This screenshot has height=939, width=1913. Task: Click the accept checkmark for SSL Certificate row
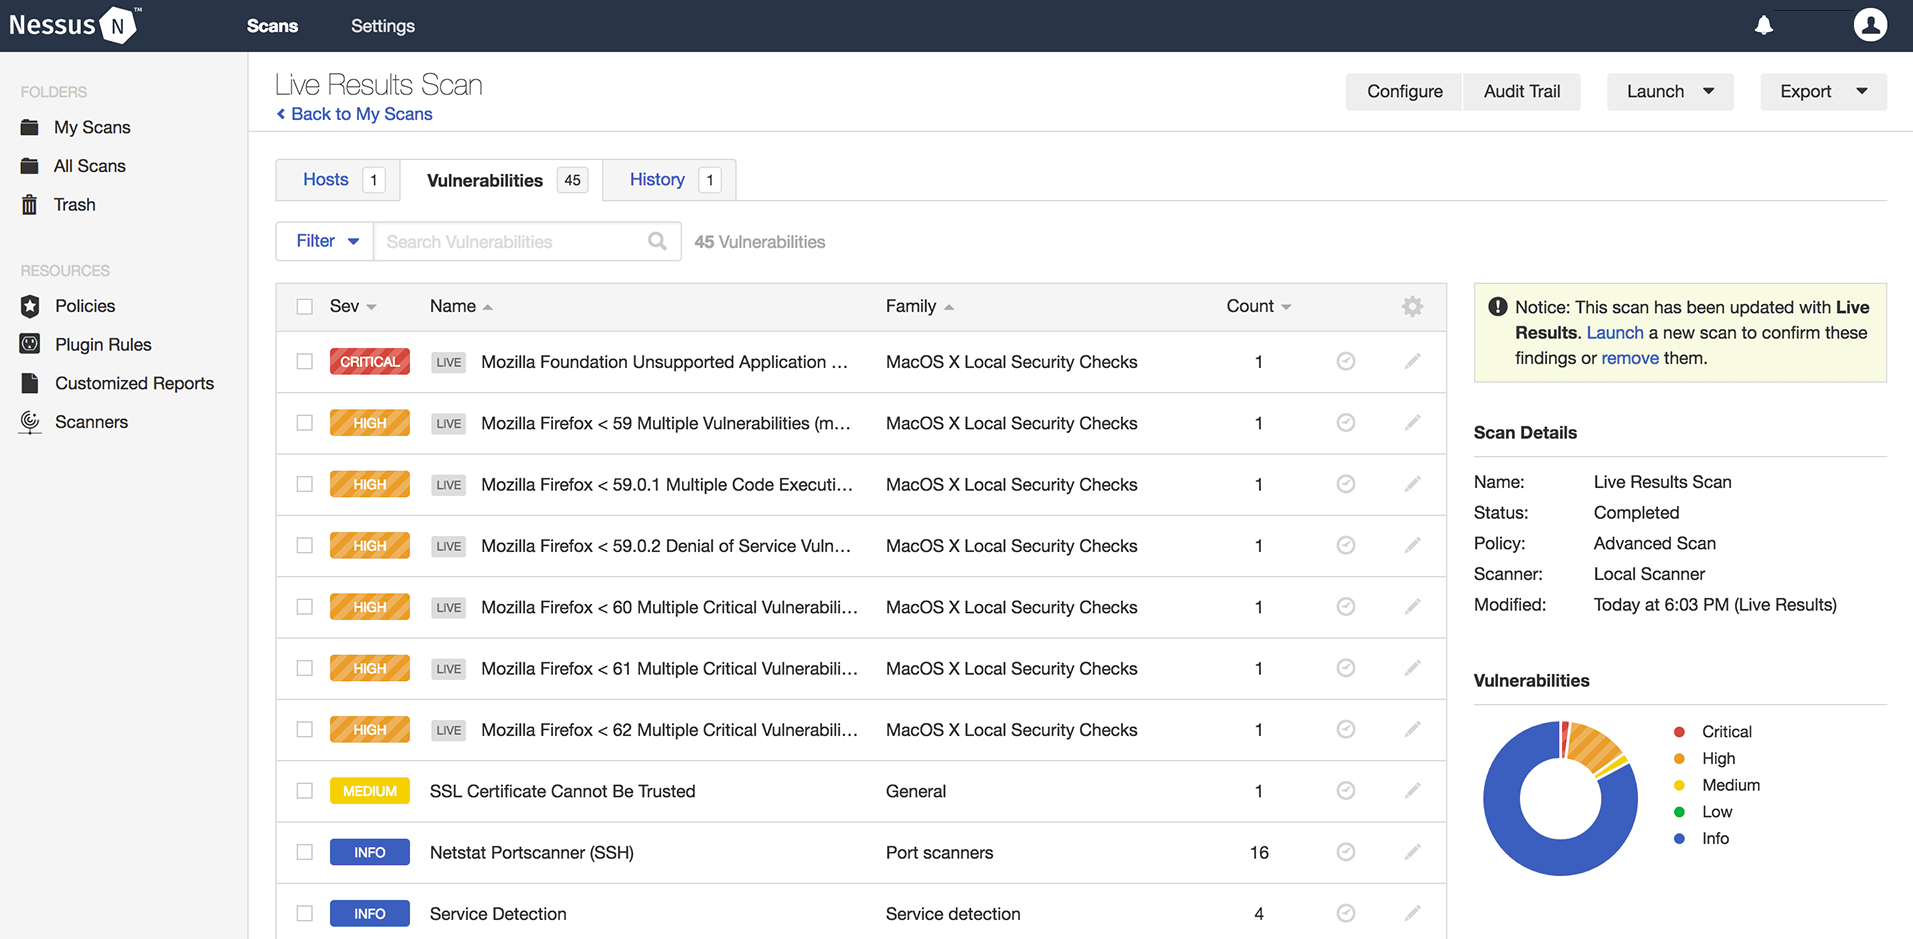1346,791
